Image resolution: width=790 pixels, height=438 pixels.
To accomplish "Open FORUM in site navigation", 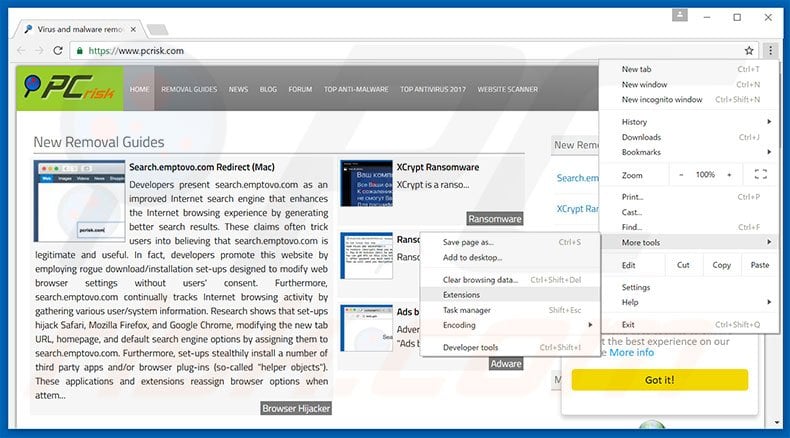I will [x=300, y=89].
